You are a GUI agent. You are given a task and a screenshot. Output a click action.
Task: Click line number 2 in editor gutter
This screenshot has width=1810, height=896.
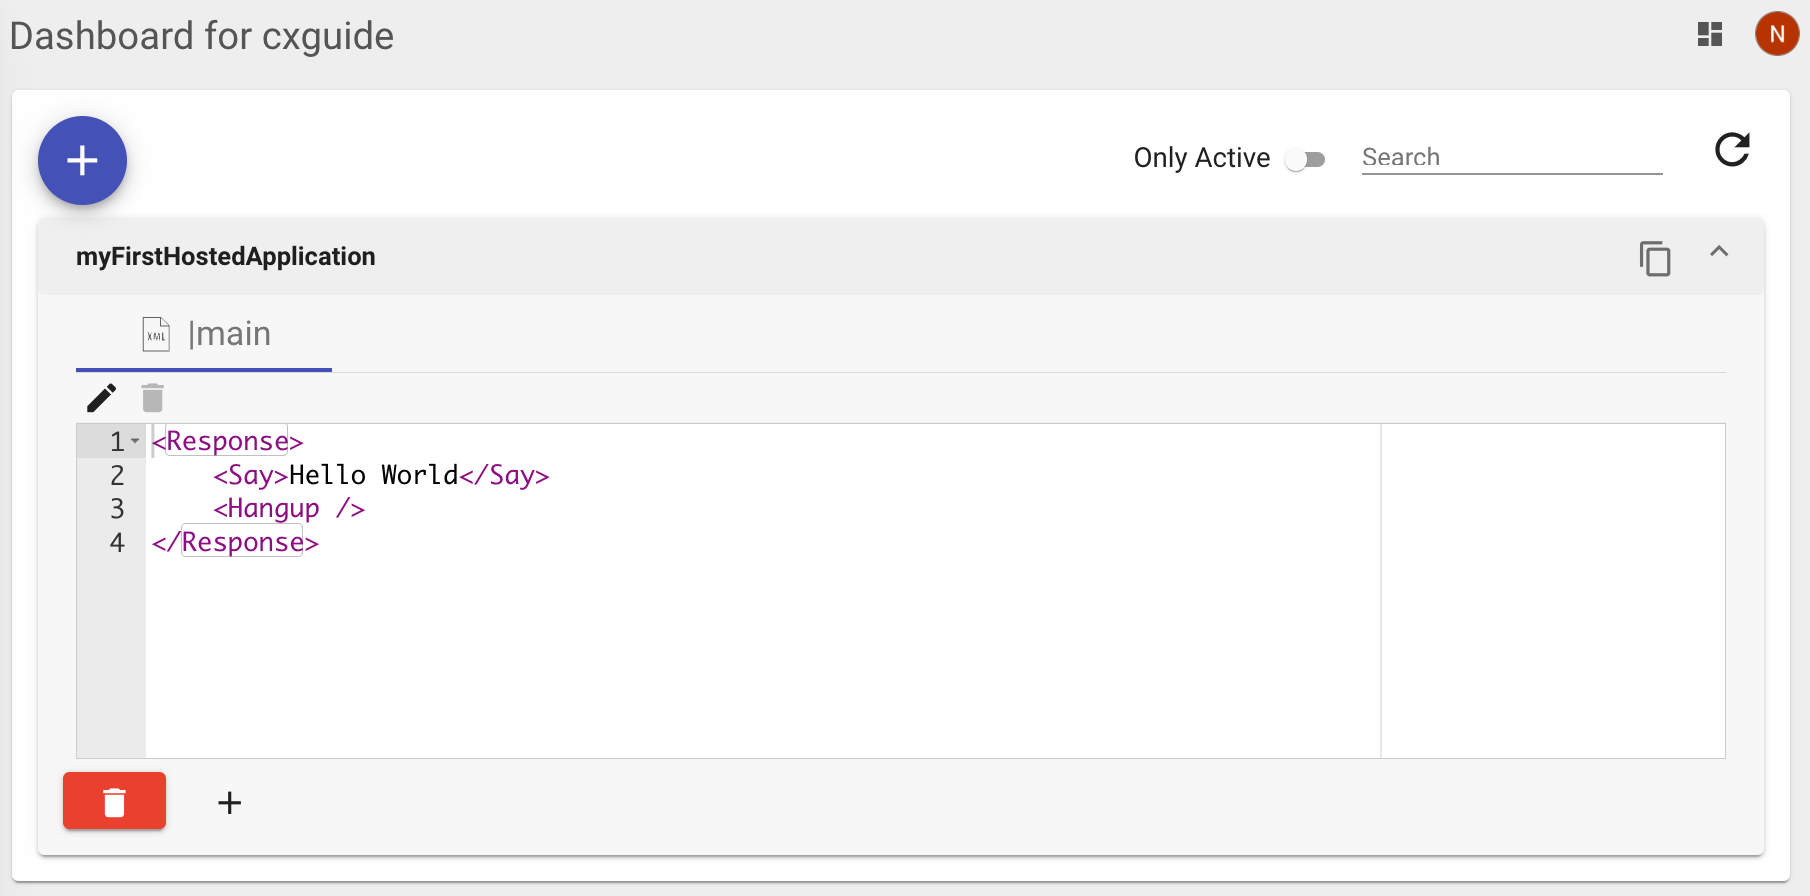pos(117,475)
